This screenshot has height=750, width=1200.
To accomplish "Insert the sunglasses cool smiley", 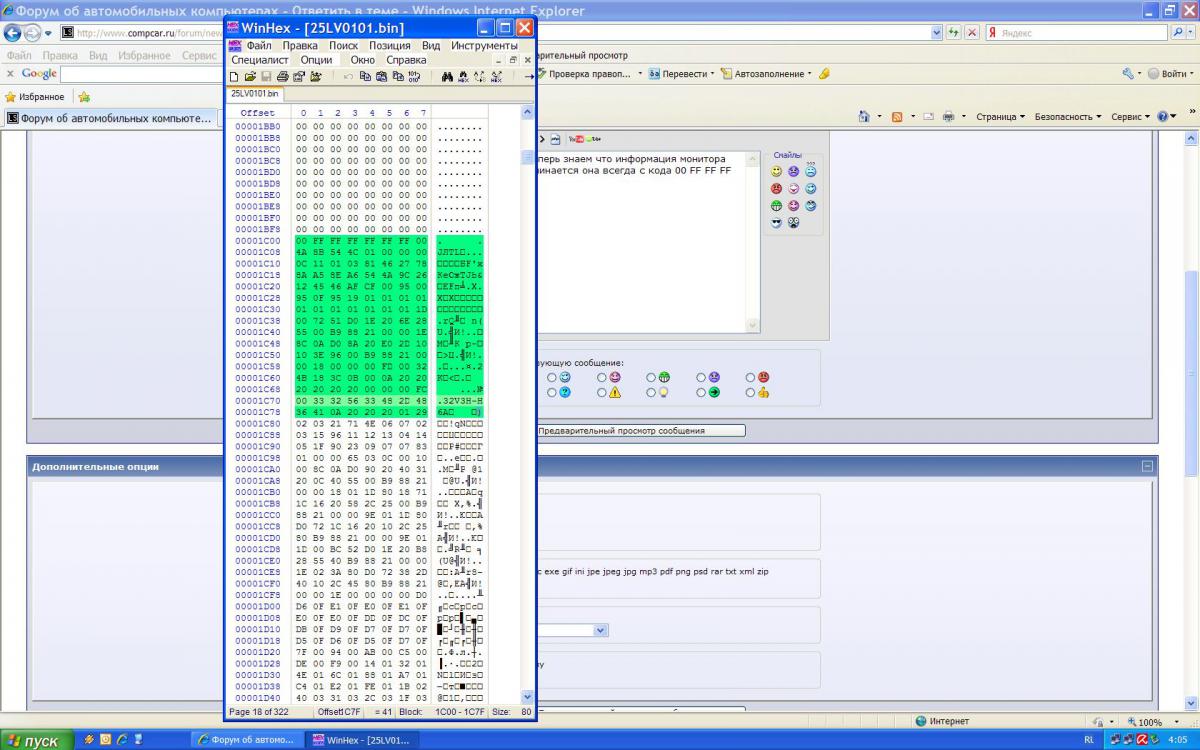I will tap(776, 223).
